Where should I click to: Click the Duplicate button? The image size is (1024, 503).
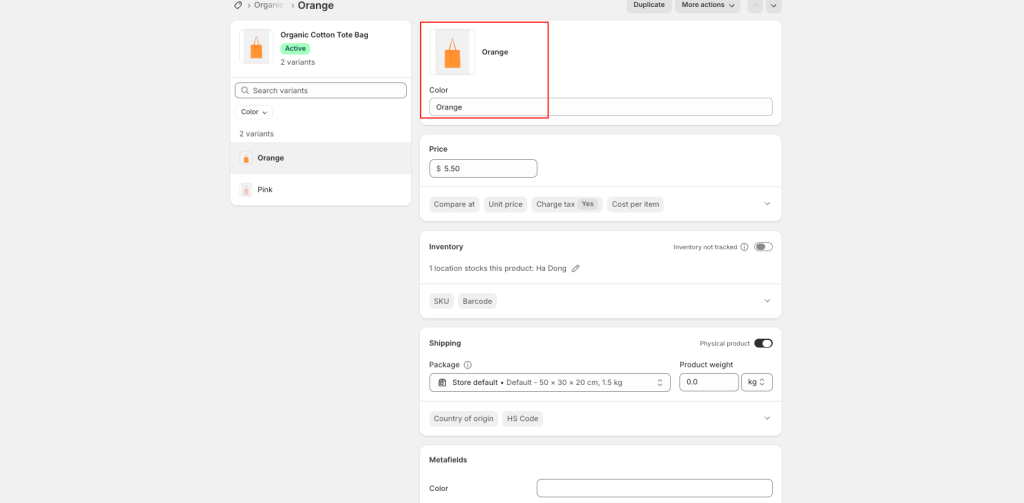(x=649, y=5)
